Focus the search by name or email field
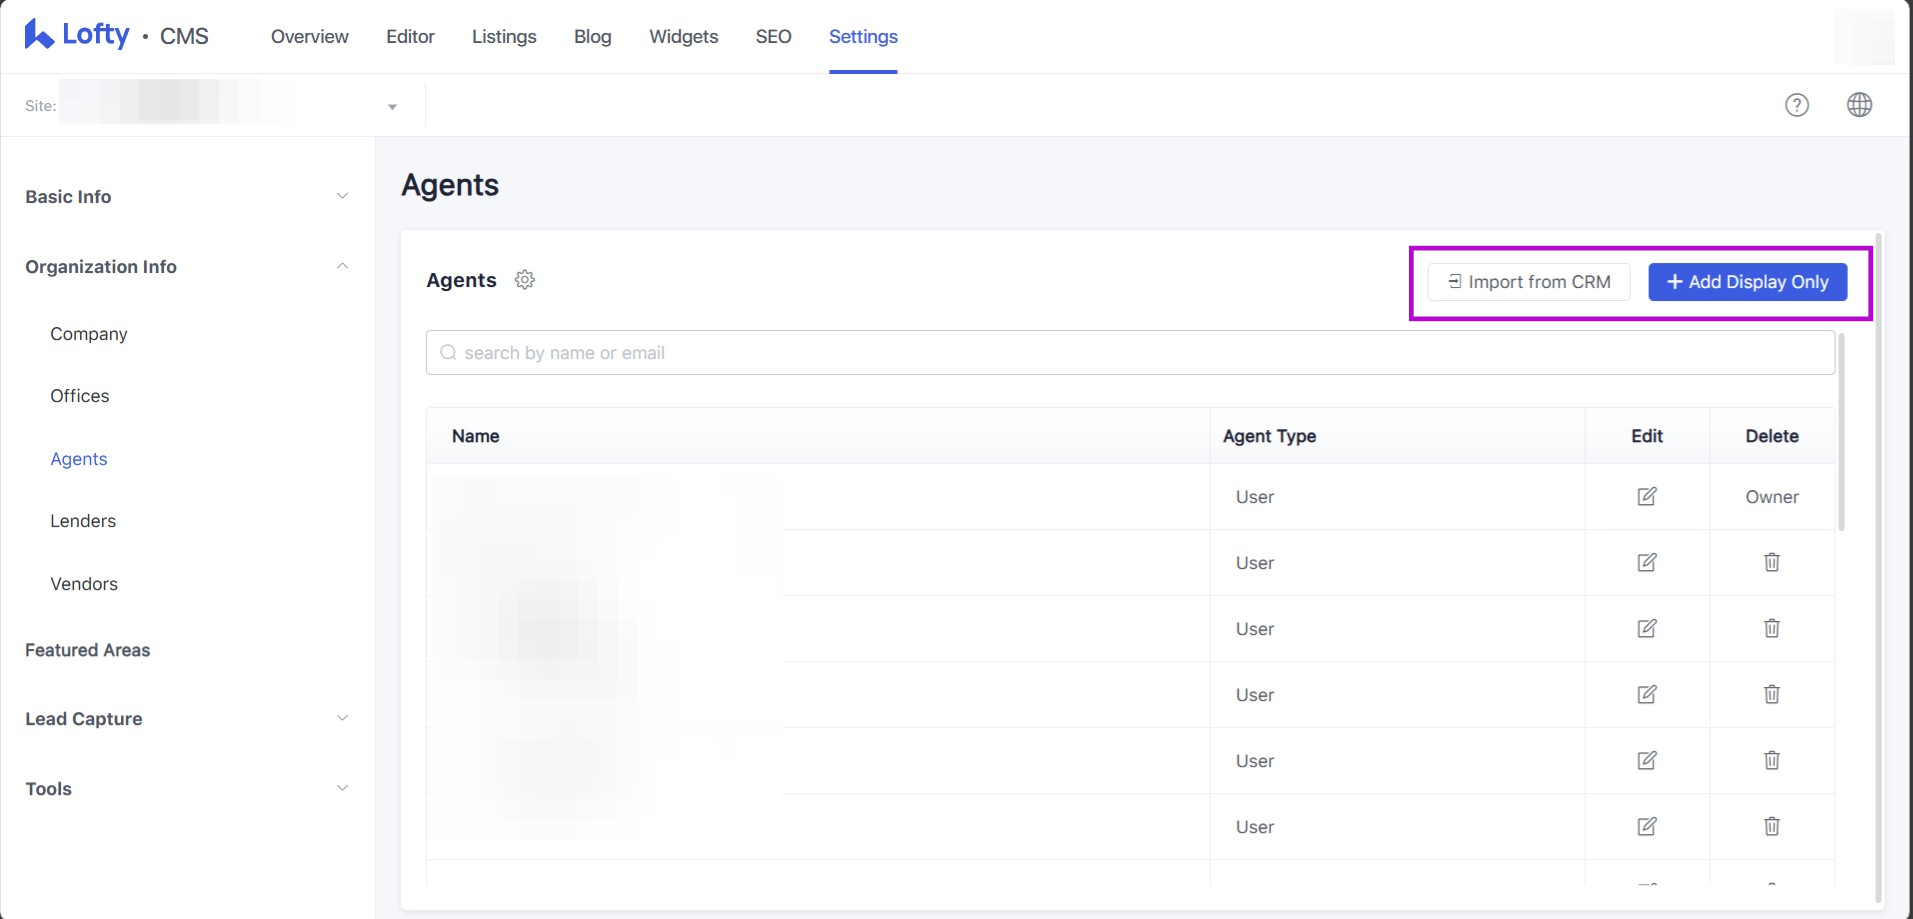Image resolution: width=1913 pixels, height=919 pixels. click(1130, 353)
